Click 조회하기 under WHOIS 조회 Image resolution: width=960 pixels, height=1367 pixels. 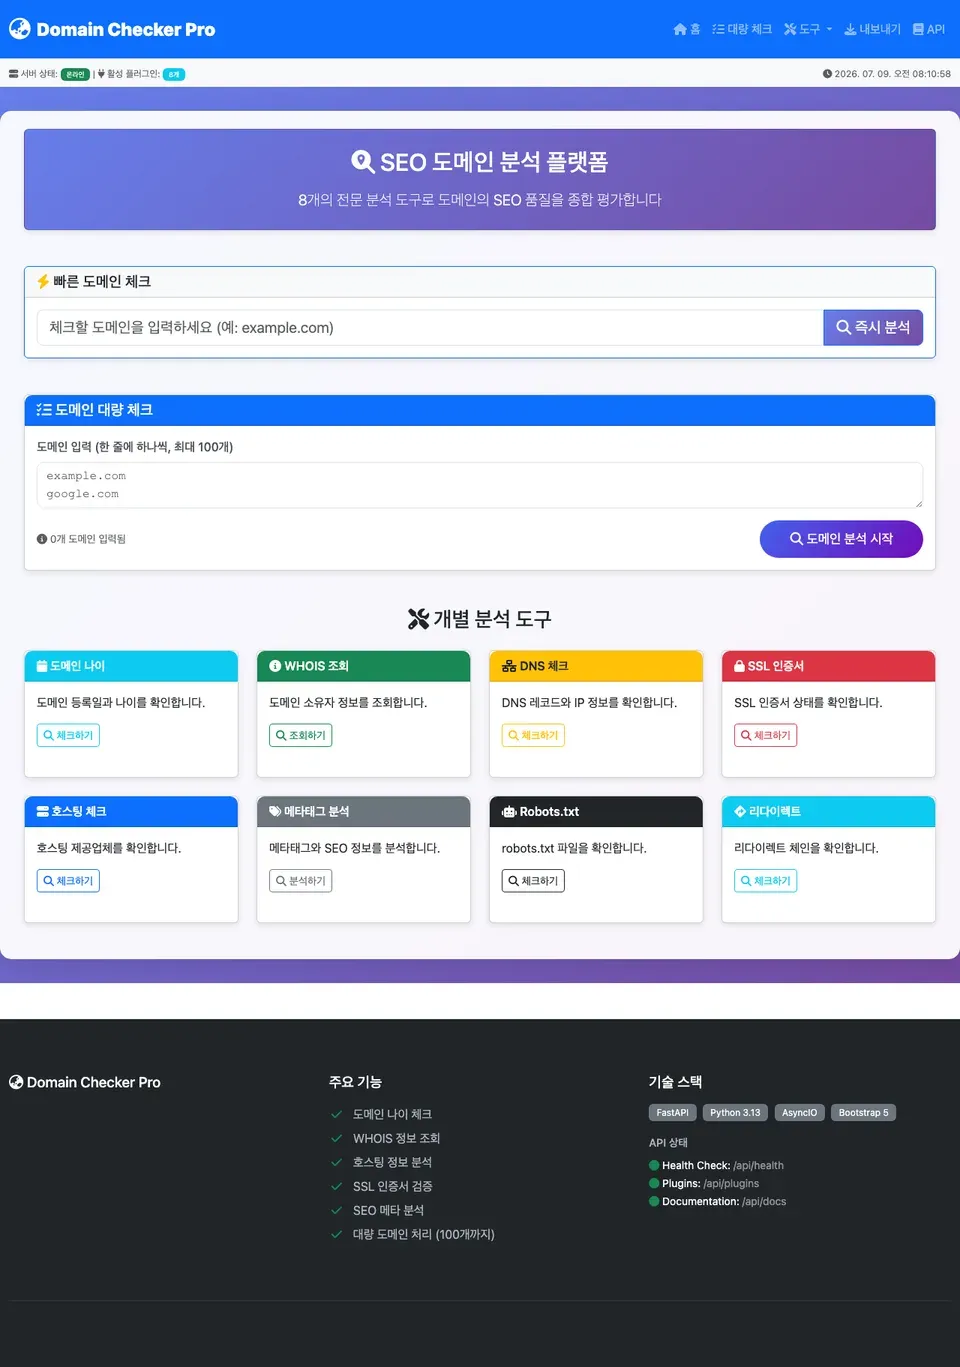[301, 735]
